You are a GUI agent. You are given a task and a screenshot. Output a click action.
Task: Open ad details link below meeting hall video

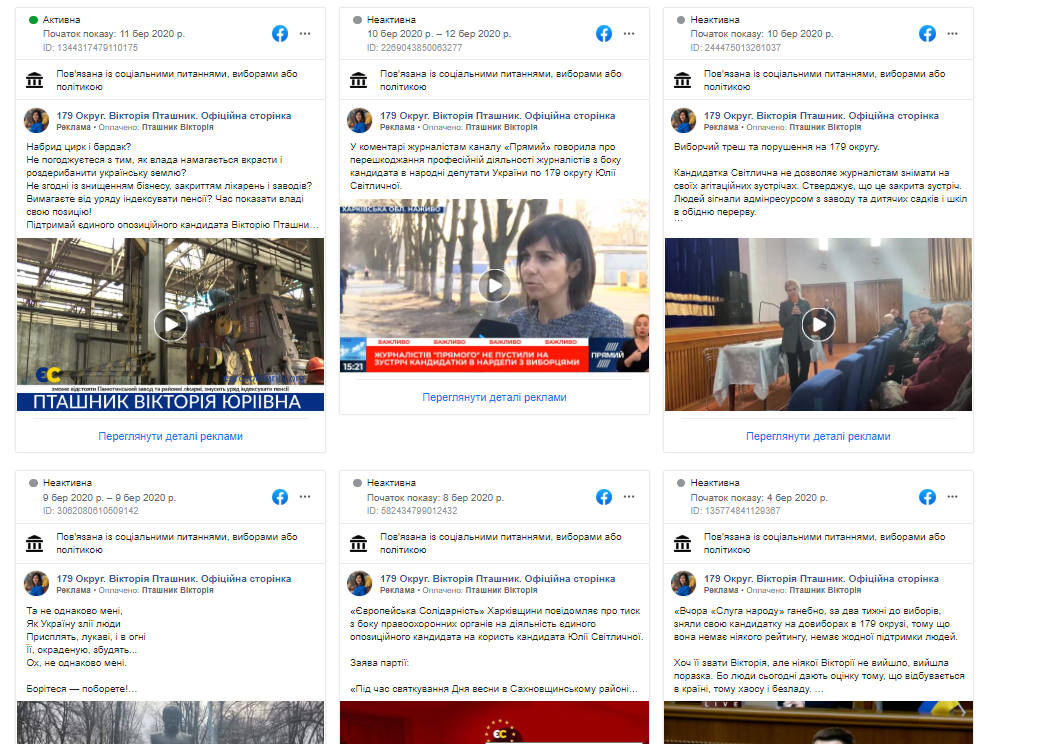pyautogui.click(x=818, y=436)
